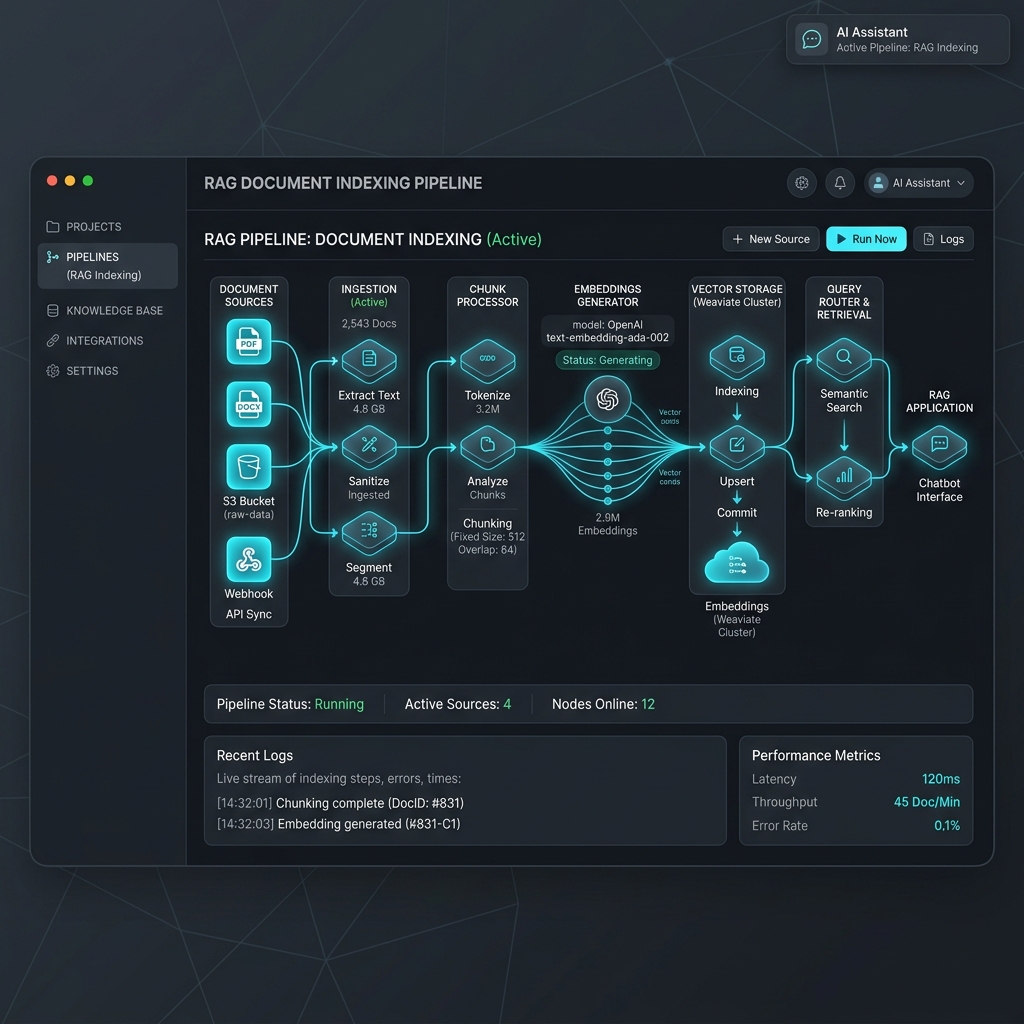
Task: Open the Chatbot Interface node
Action: coord(939,447)
